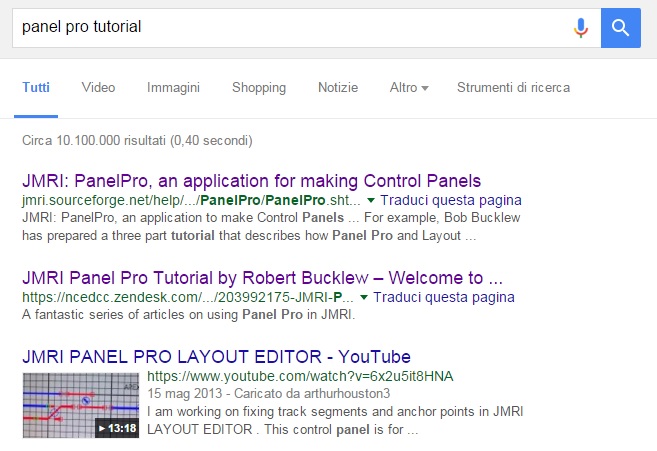This screenshot has width=657, height=451.
Task: Open the JMRI: PanelPro Control Panels result
Action: tap(251, 181)
